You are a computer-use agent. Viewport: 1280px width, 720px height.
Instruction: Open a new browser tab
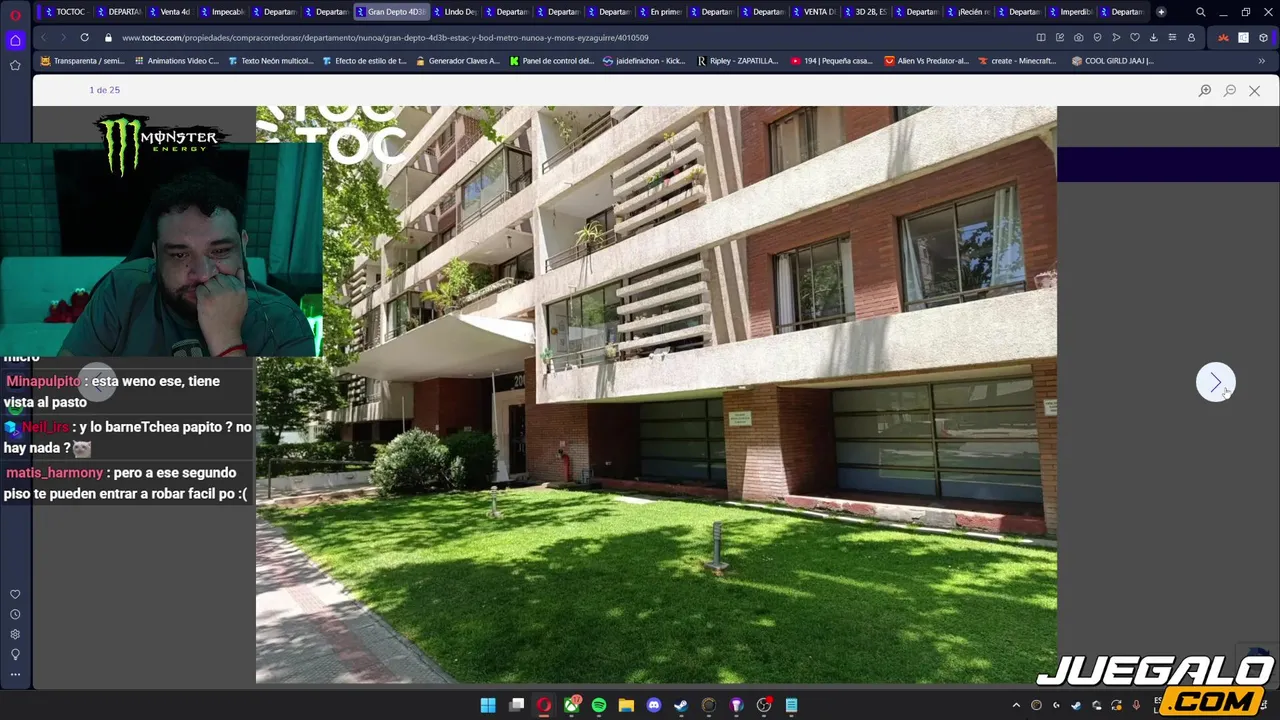[x=1161, y=12]
